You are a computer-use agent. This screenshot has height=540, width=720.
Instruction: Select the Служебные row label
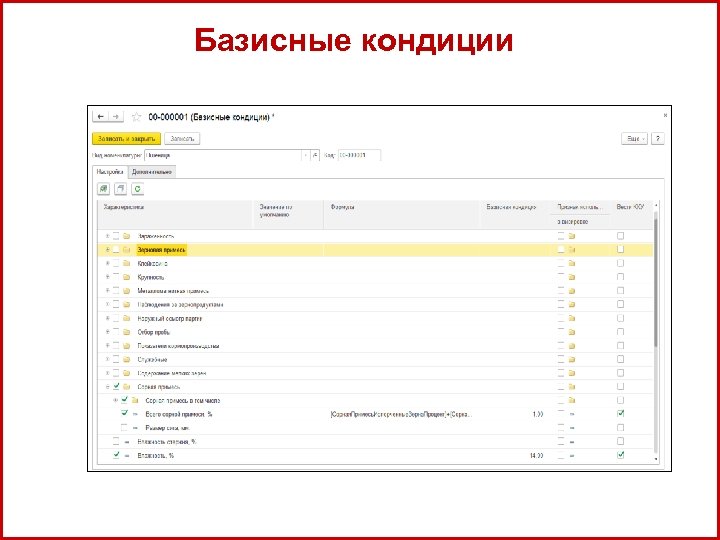click(x=152, y=360)
